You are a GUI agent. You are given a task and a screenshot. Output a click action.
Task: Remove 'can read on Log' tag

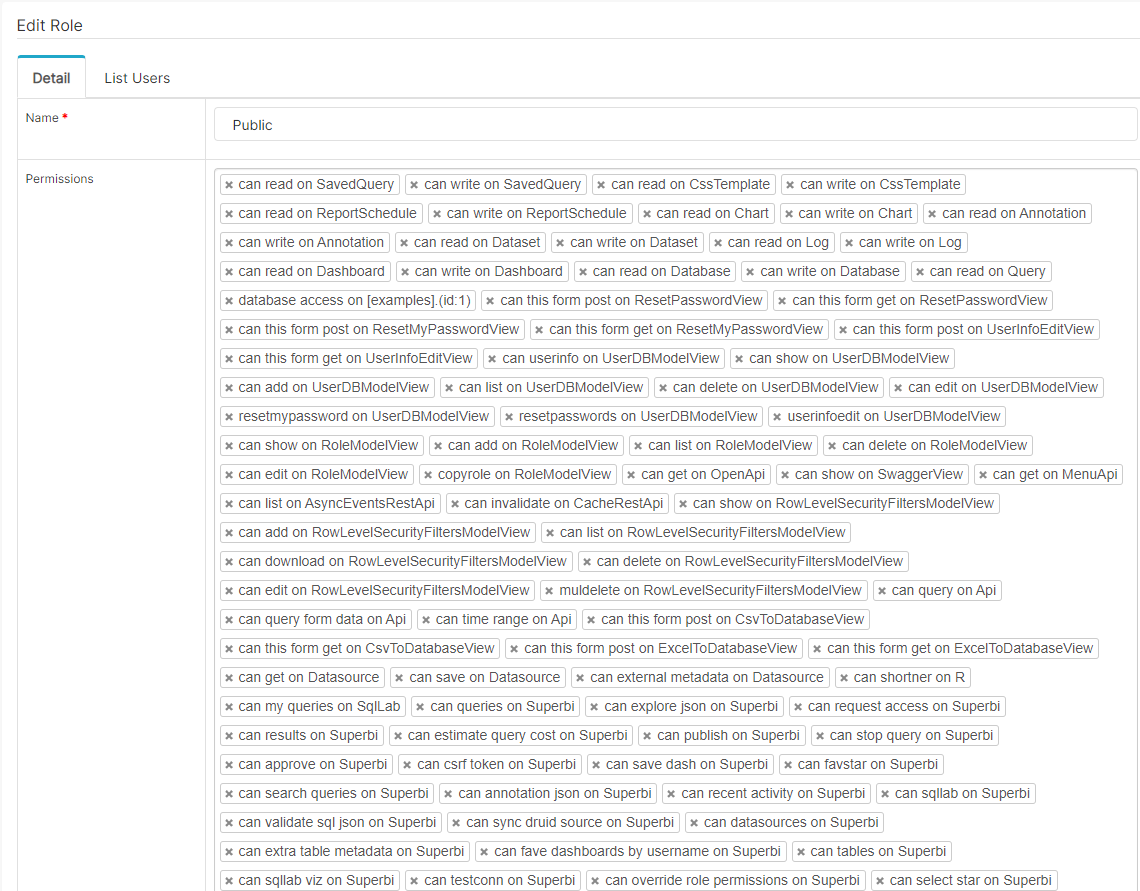[x=718, y=243]
